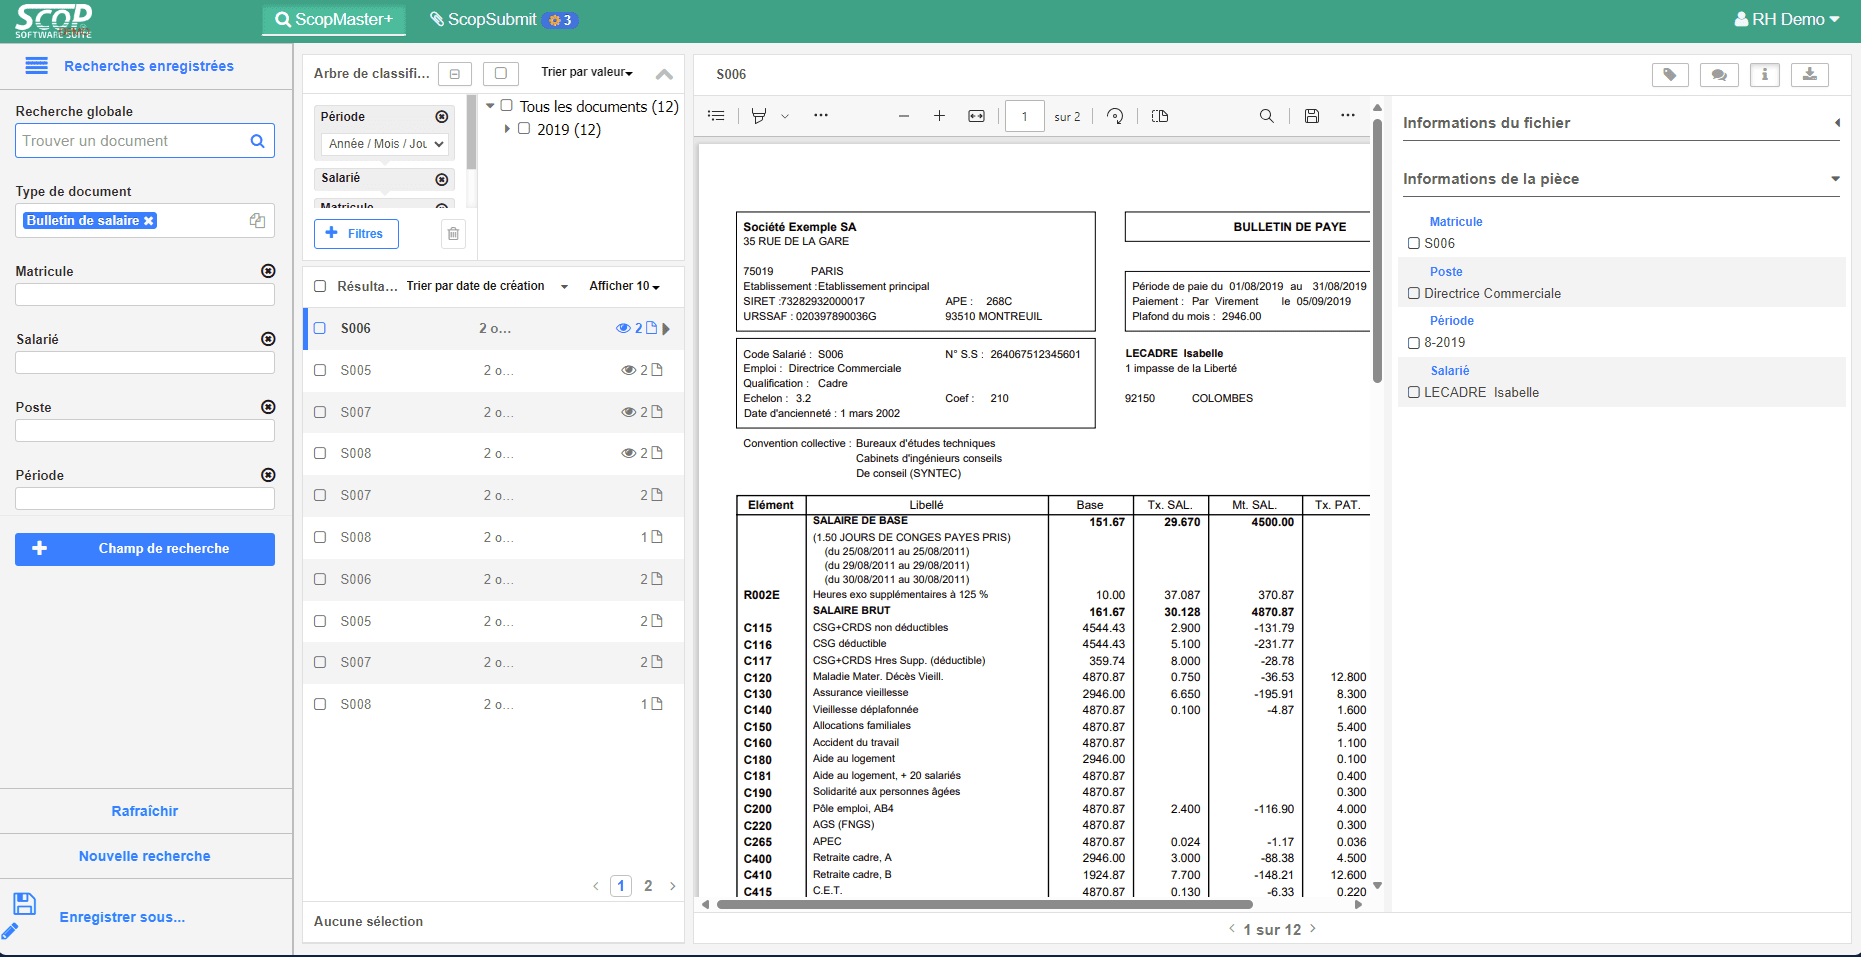Click the trash icon beside Filtres button

[x=453, y=234]
